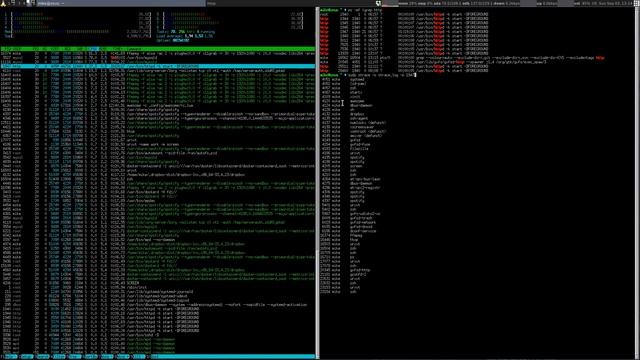640x360 pixels.
Task: Click F10 Quit in htop function bar
Action: click(x=154, y=357)
